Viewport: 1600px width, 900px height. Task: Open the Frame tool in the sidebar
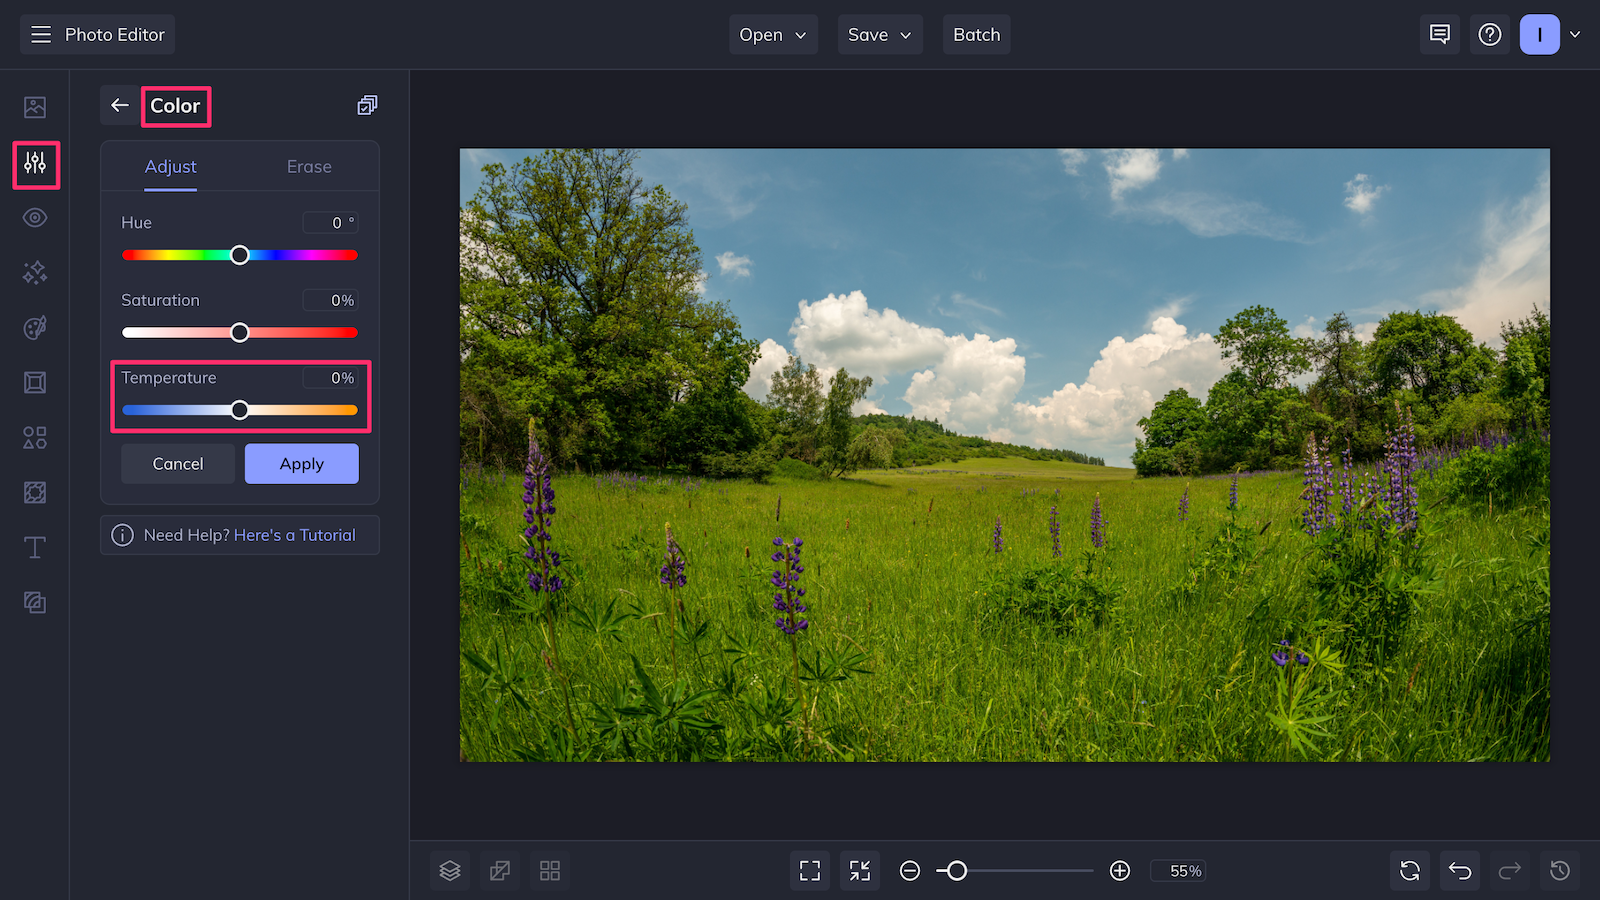35,383
